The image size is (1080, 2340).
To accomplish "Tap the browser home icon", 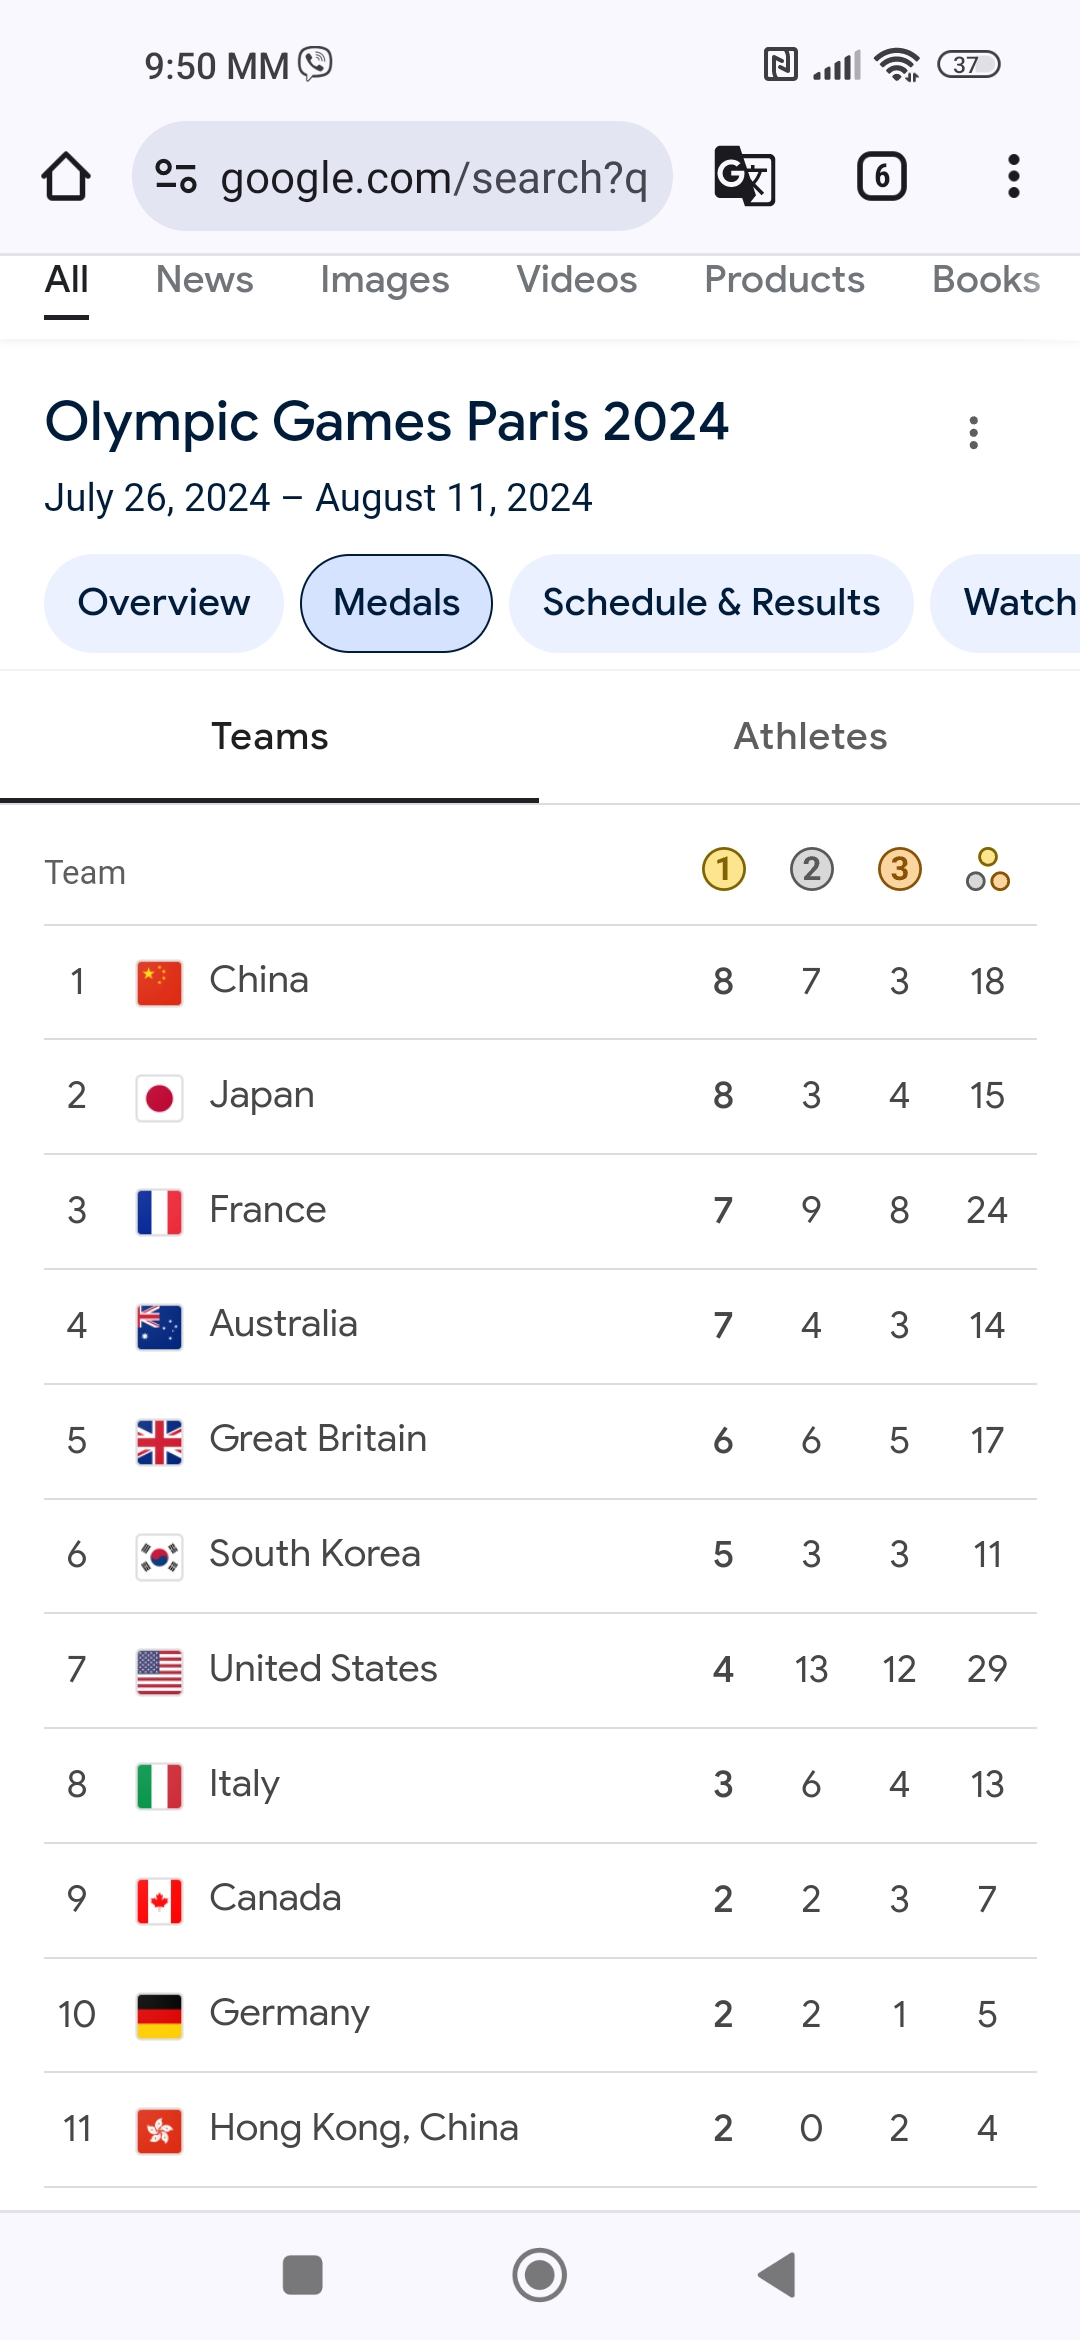I will pos(66,177).
